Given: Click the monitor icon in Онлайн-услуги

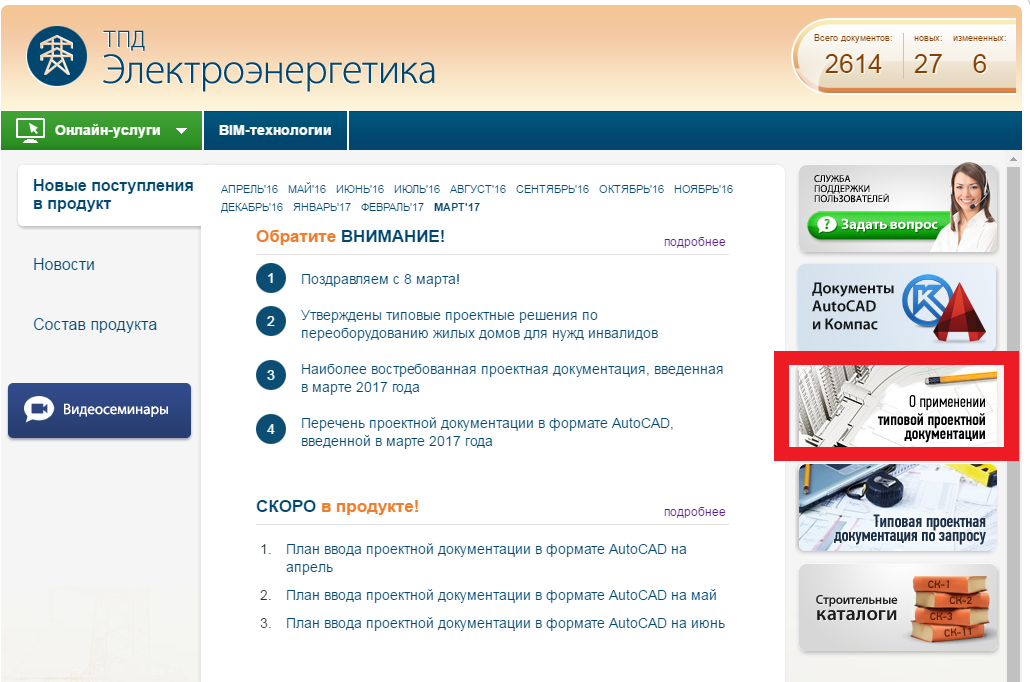Looking at the screenshot, I should 31,130.
